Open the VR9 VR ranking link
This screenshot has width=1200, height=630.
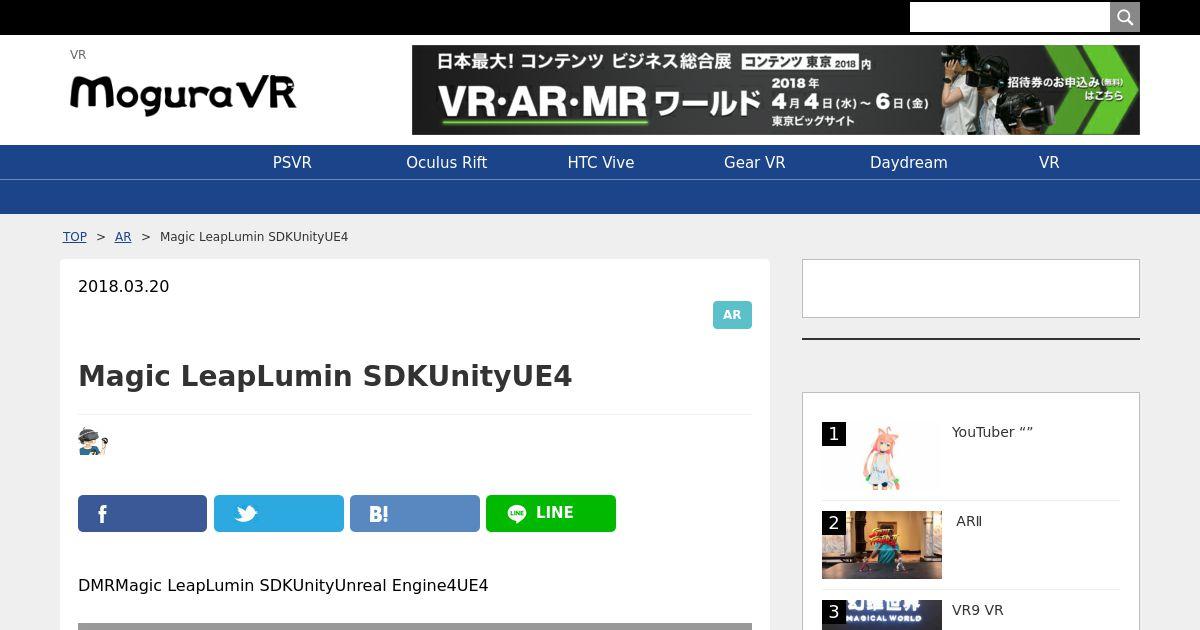tap(978, 610)
